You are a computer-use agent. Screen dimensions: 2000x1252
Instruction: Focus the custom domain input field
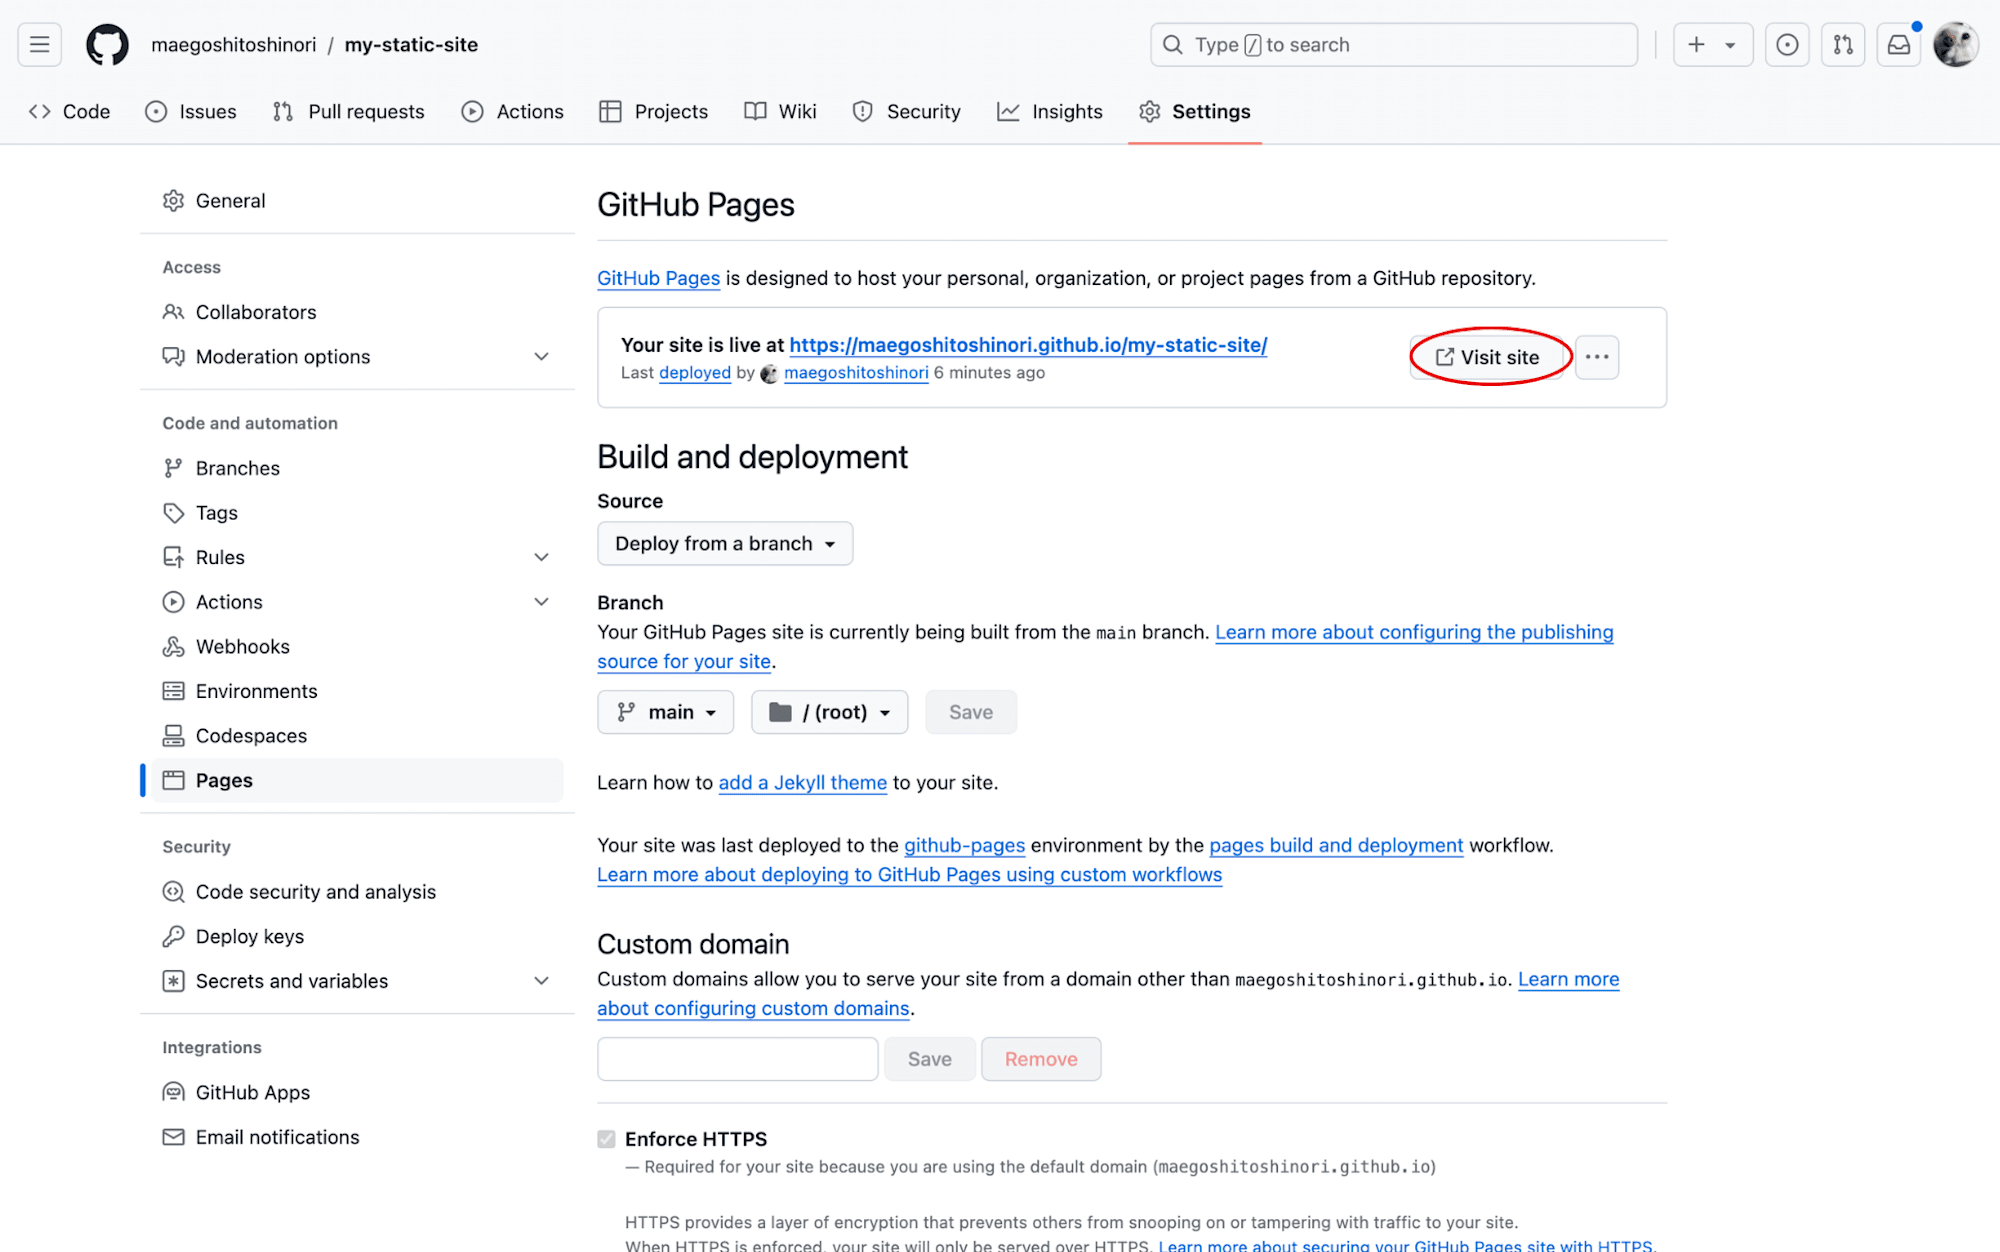738,1059
